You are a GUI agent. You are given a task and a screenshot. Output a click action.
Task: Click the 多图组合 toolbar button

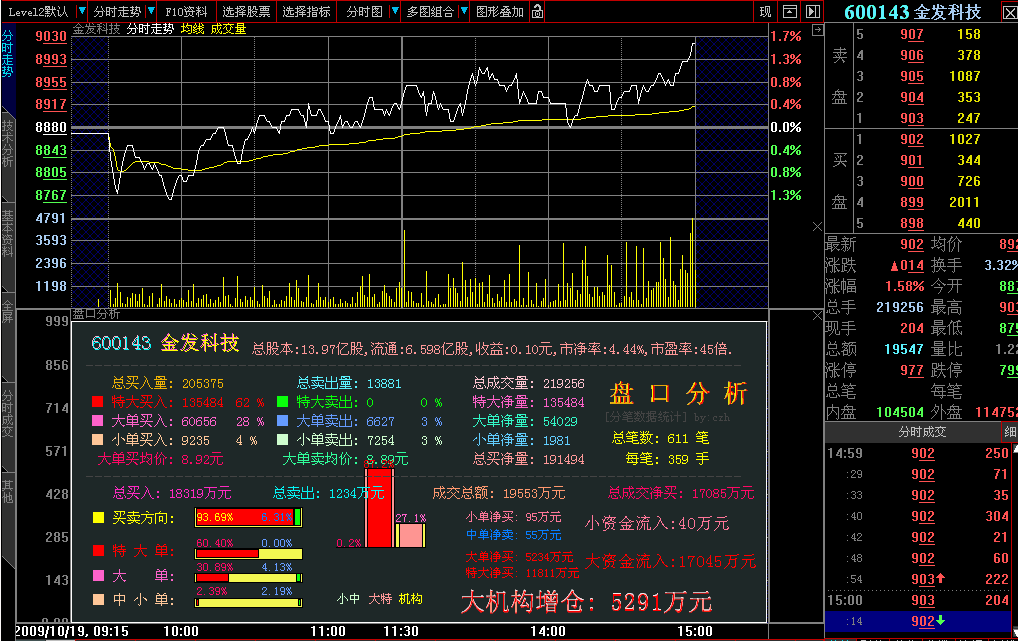pos(430,12)
